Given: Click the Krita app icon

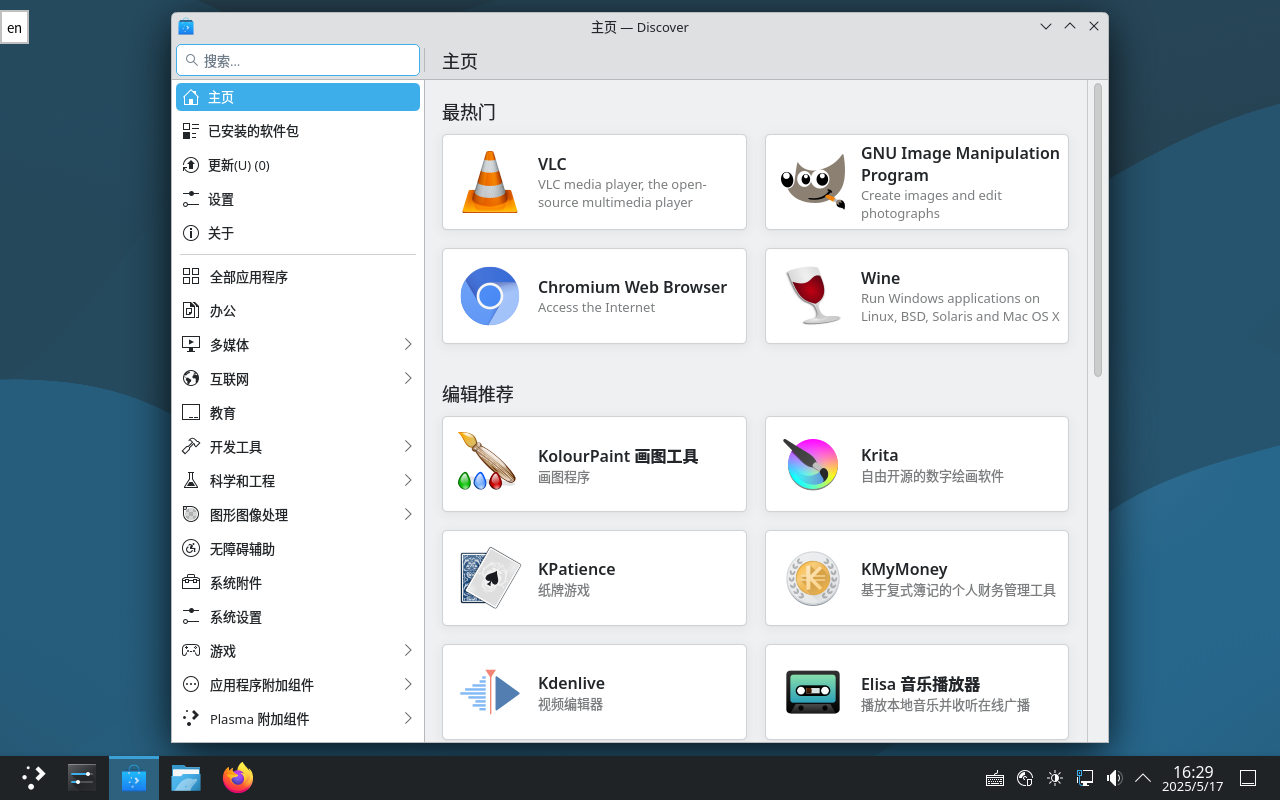Looking at the screenshot, I should (812, 464).
